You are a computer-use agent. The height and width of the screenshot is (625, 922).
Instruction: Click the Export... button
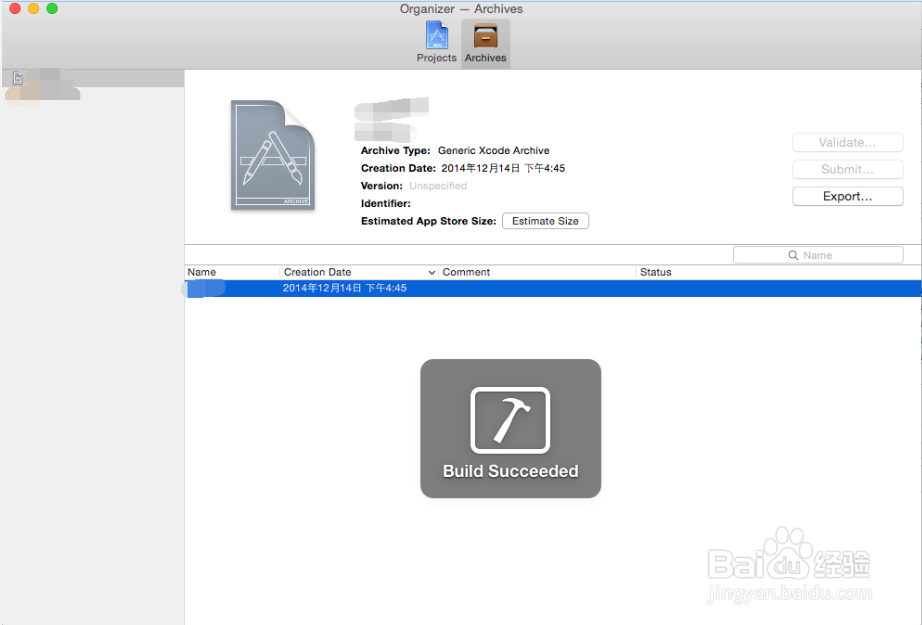(847, 196)
